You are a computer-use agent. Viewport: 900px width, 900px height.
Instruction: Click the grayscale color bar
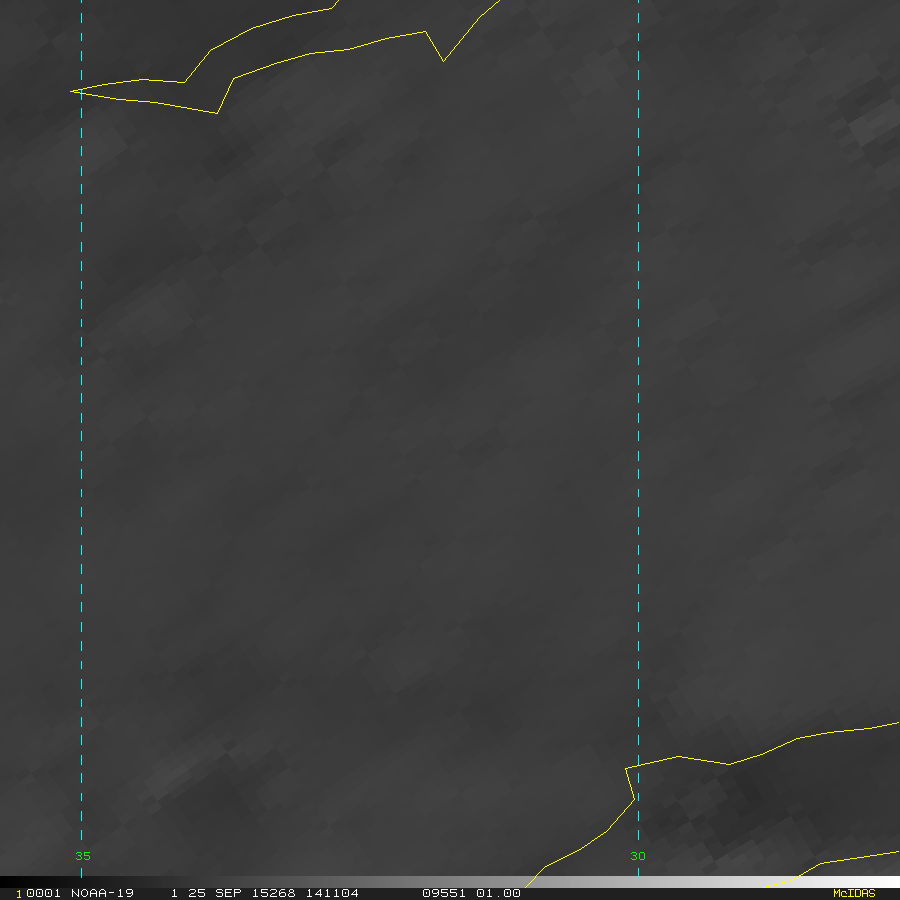[450, 882]
